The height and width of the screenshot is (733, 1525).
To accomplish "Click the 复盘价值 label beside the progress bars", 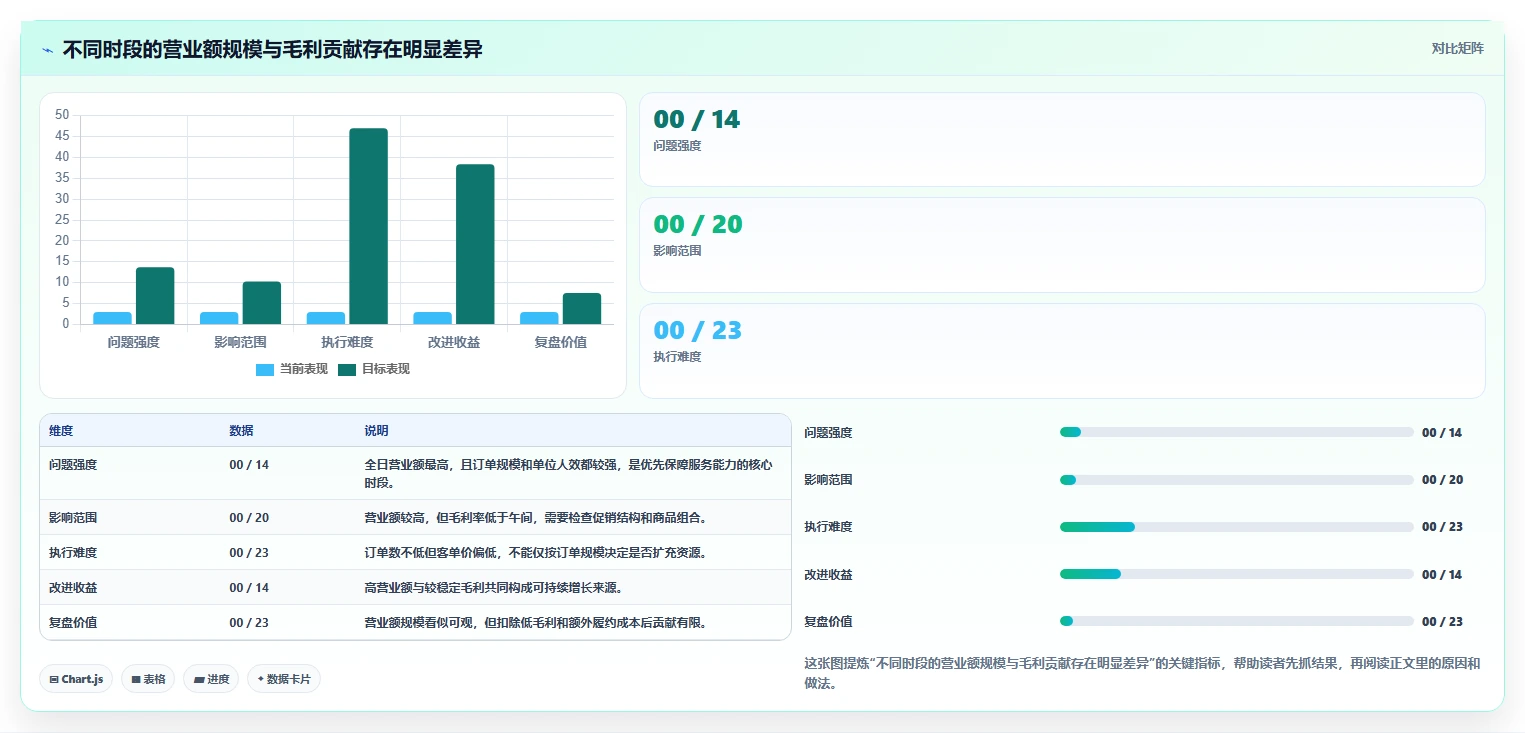I will click(828, 622).
